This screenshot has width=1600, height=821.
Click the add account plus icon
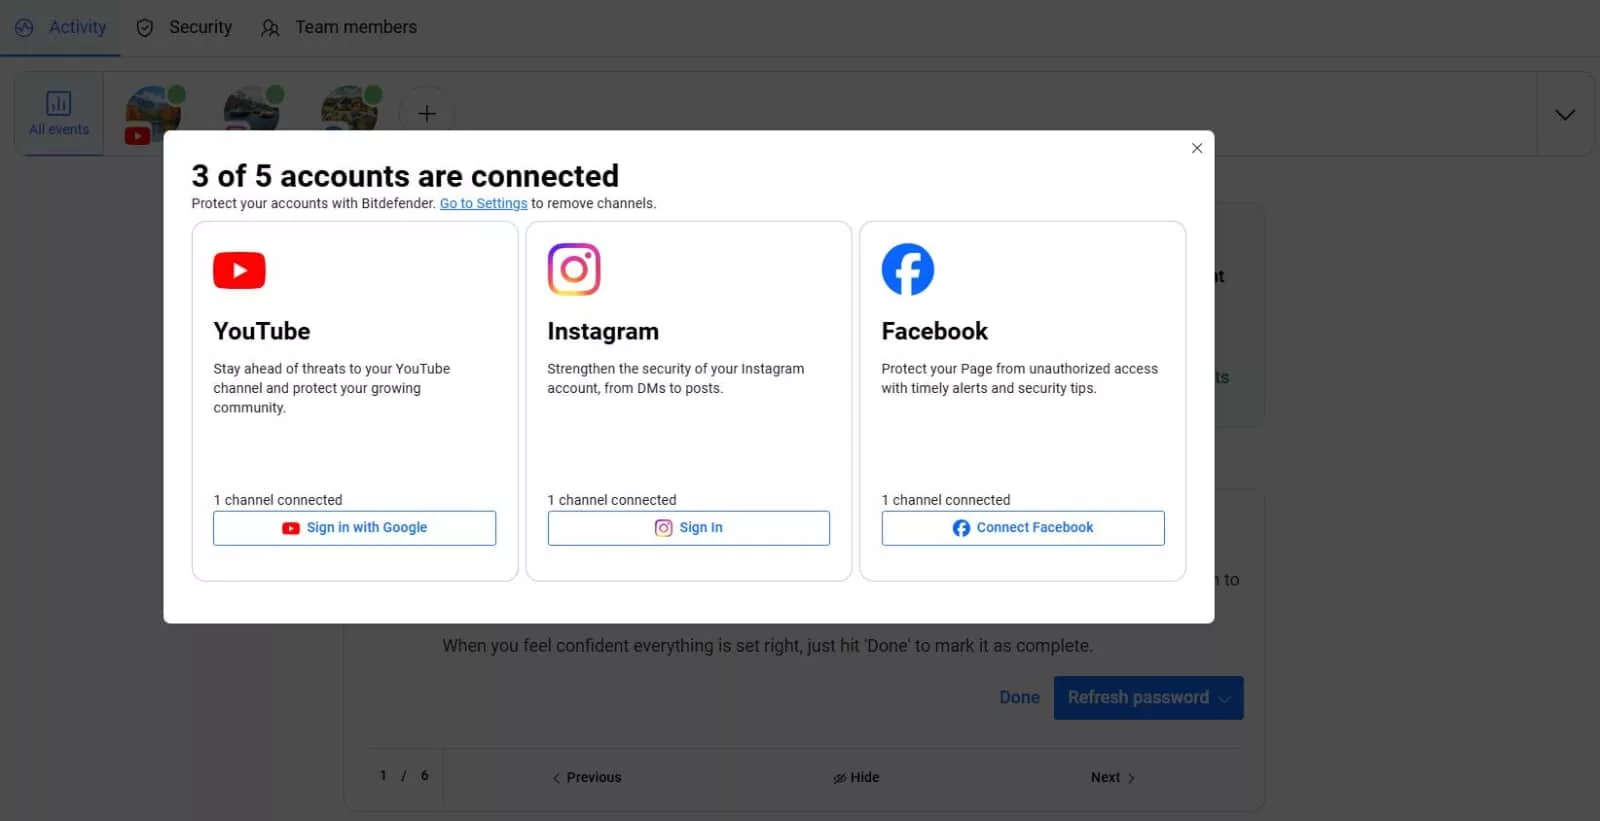pyautogui.click(x=427, y=114)
